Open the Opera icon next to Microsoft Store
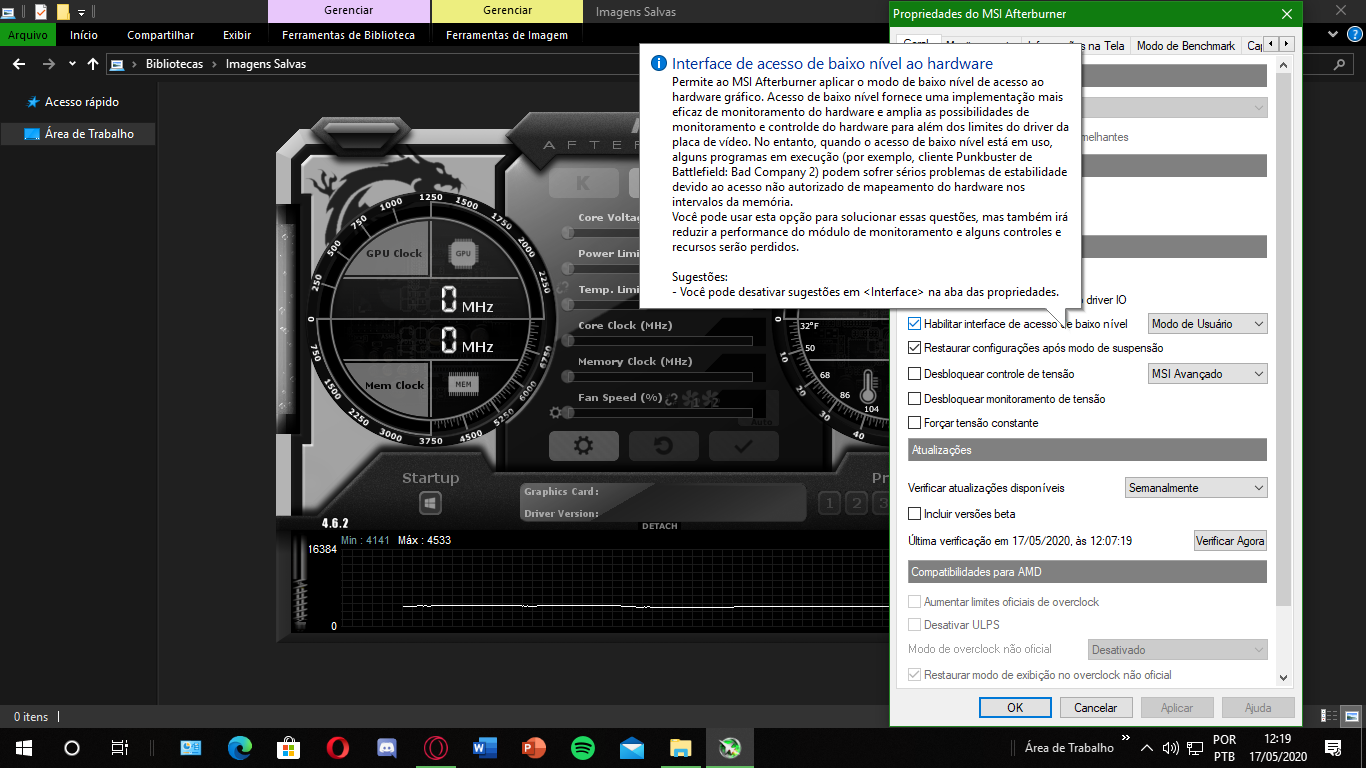Viewport: 1366px width, 768px height. coord(338,747)
